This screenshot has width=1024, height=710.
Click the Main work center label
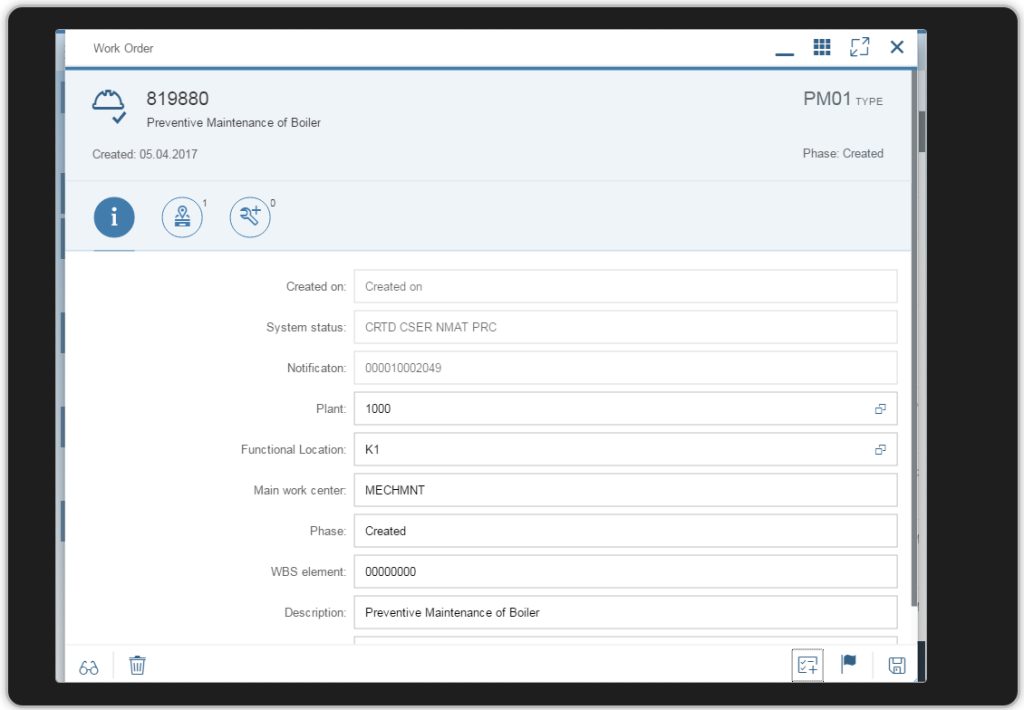(x=300, y=490)
